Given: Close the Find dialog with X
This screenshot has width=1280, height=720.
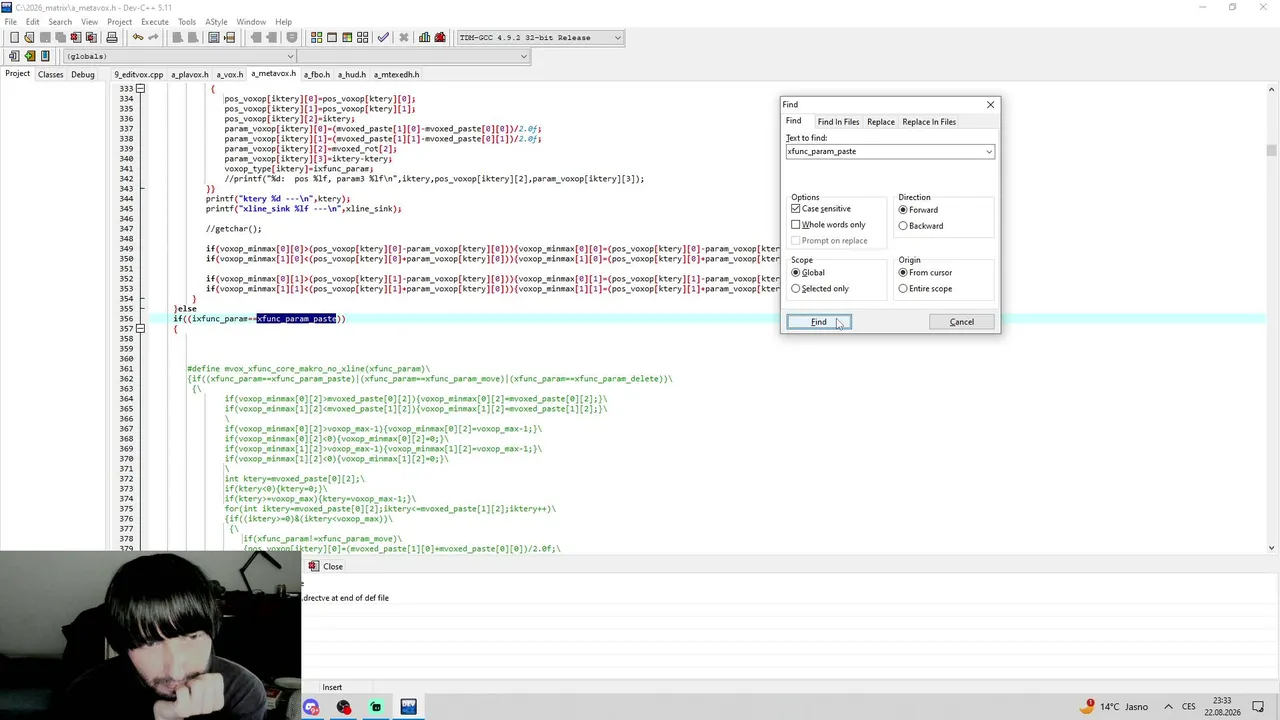Looking at the screenshot, I should (x=990, y=104).
